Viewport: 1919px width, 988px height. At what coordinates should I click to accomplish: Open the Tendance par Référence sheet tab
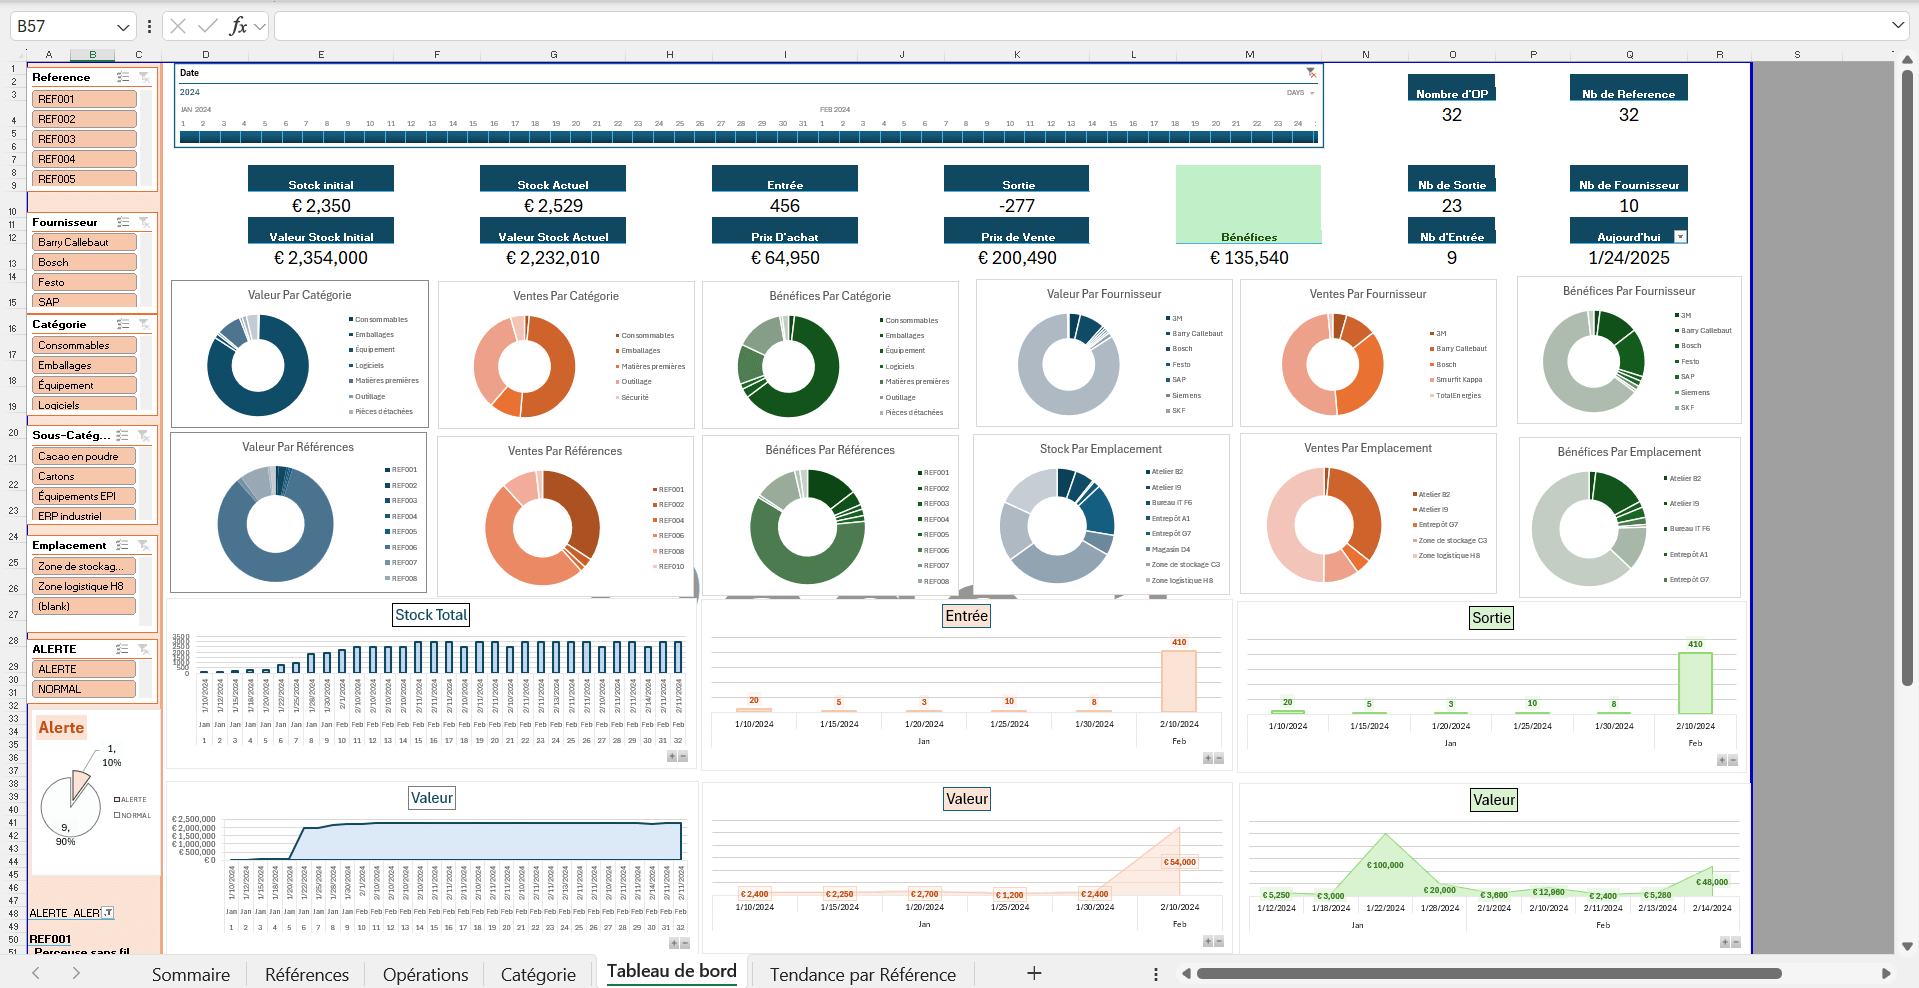pyautogui.click(x=861, y=973)
